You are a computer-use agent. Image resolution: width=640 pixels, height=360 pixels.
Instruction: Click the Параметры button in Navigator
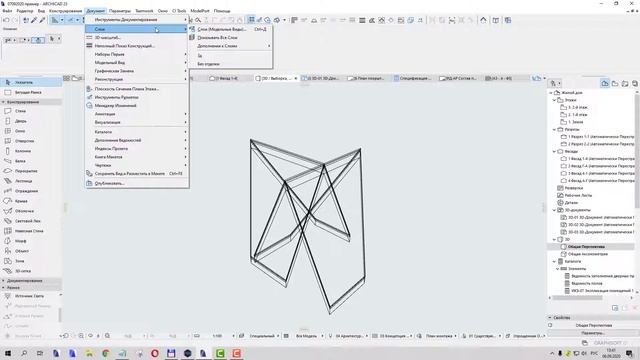click(593, 333)
